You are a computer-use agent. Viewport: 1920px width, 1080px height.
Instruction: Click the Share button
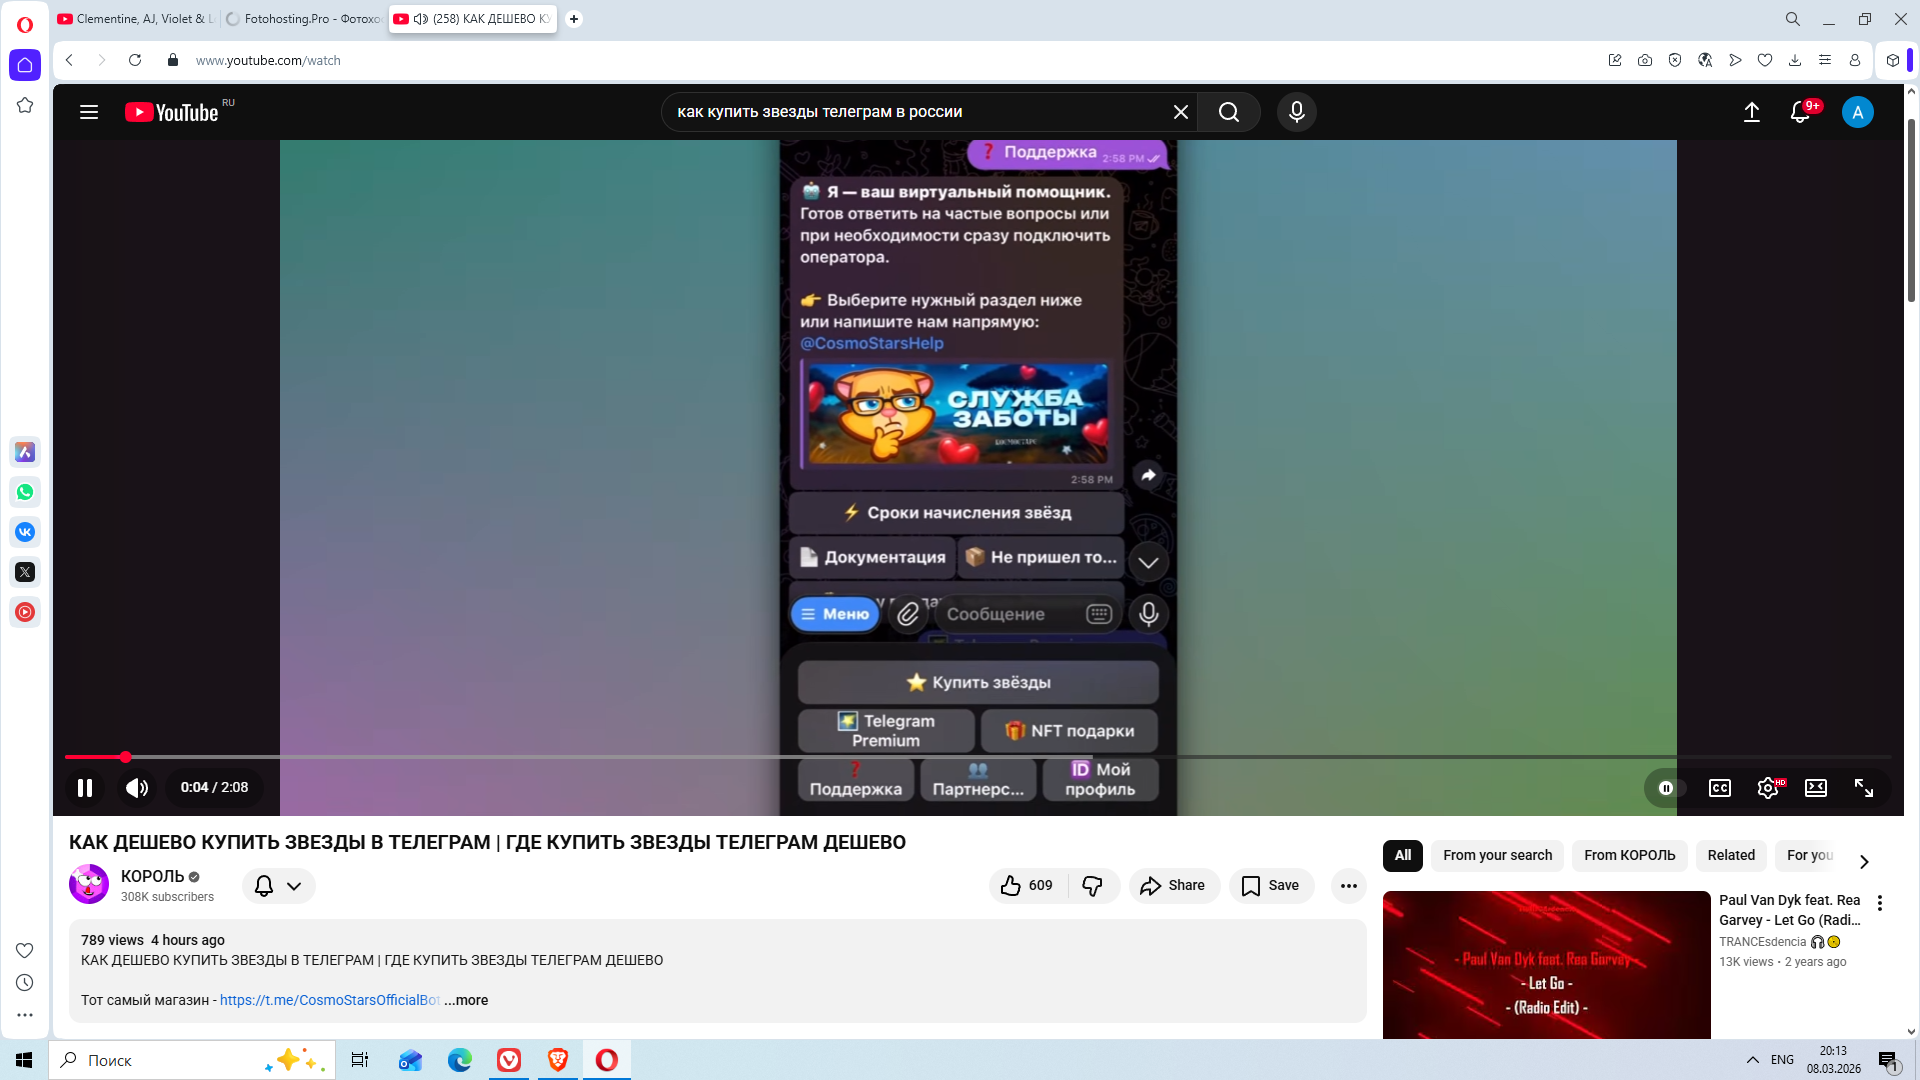(x=1173, y=885)
